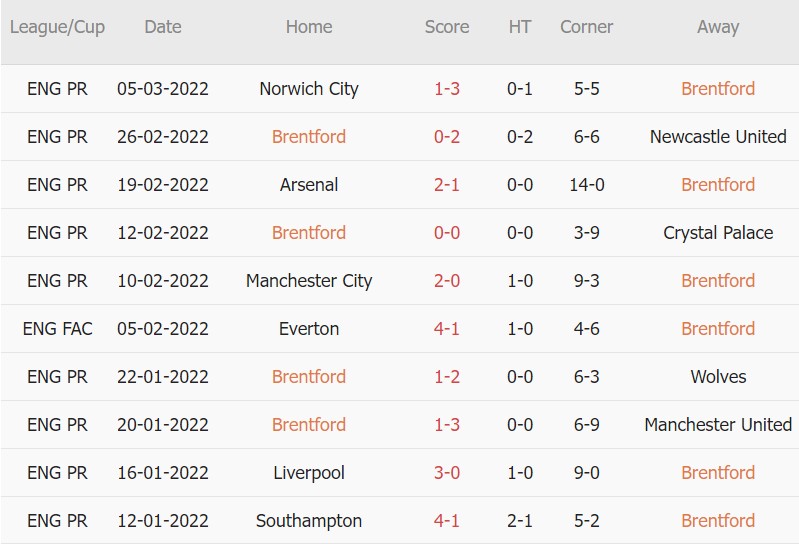Screen dimensions: 799x544
Task: Open Manchester City team link
Action: pos(308,281)
